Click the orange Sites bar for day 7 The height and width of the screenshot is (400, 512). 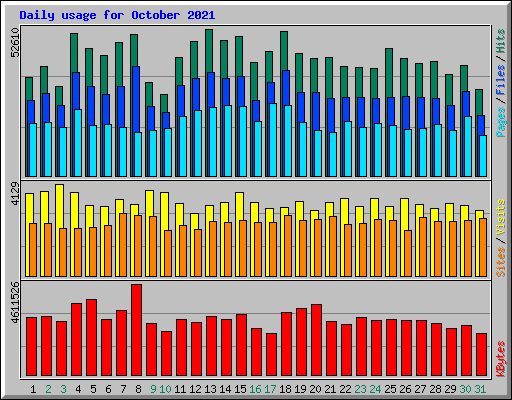[123, 245]
